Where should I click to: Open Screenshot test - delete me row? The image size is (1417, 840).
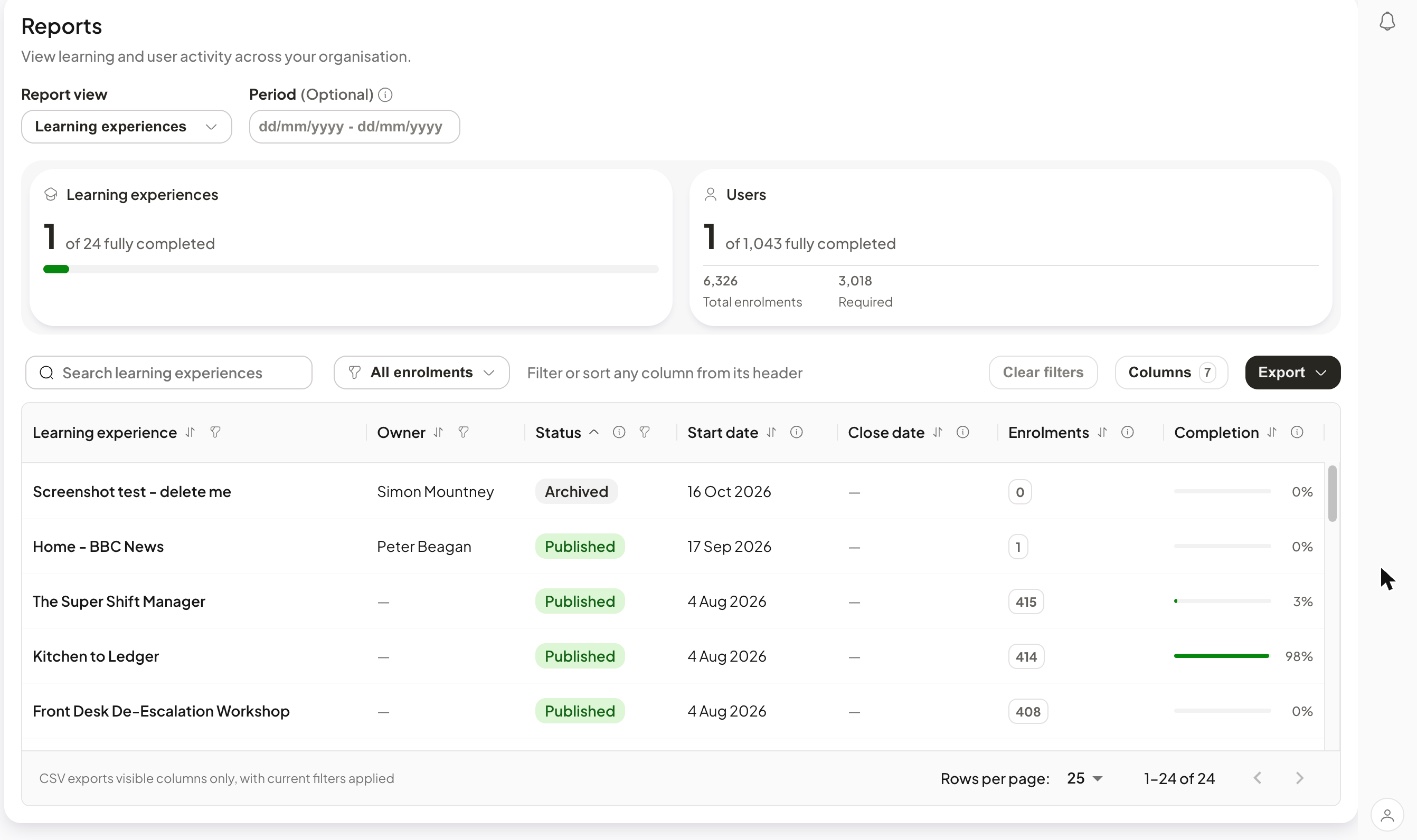tap(673, 492)
